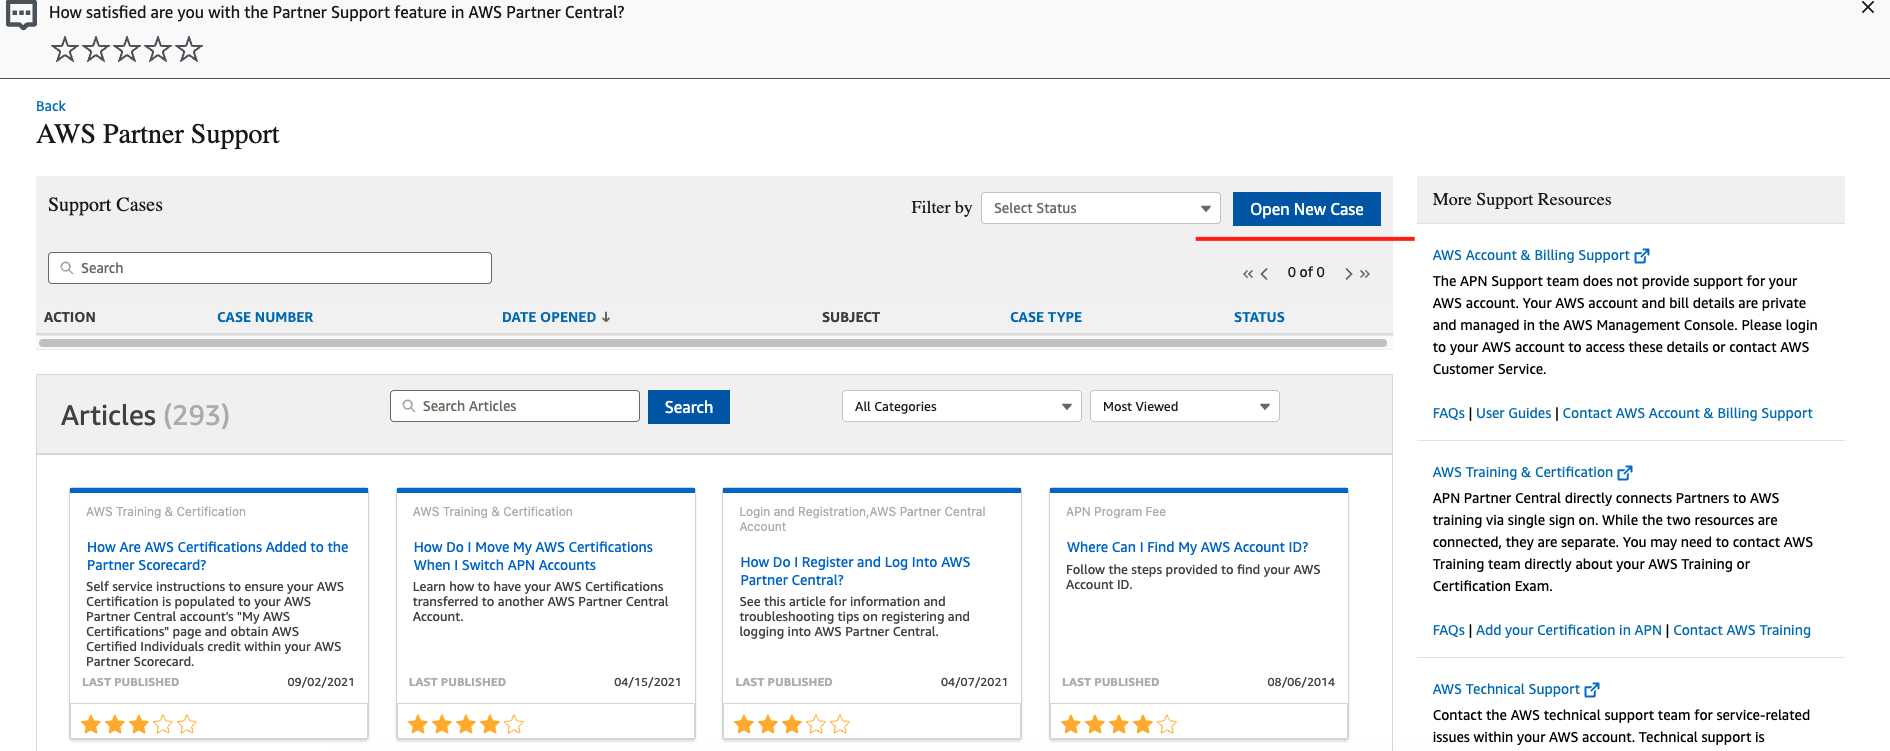This screenshot has height=751, width=1890.
Task: Open the Select Status filter dropdown
Action: tap(1101, 208)
